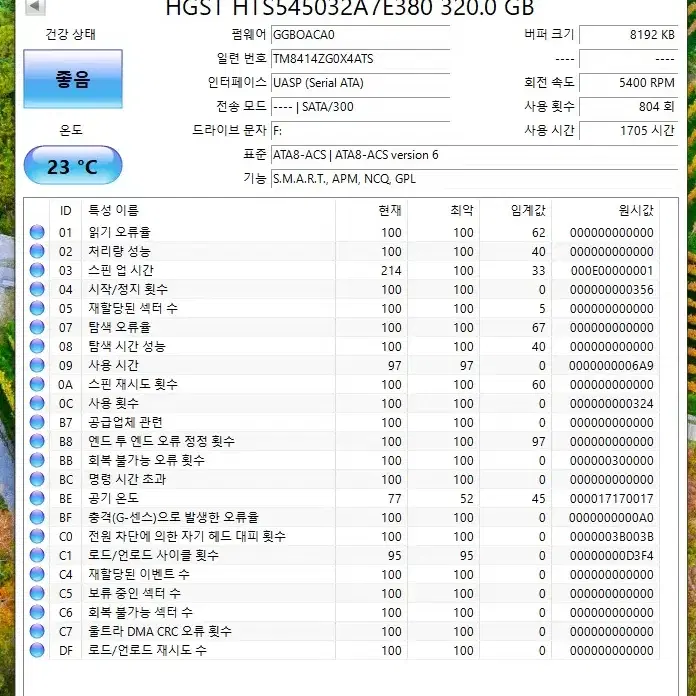Click the status orb for 01 읽기 오류율
This screenshot has height=696, width=696.
(x=37, y=232)
